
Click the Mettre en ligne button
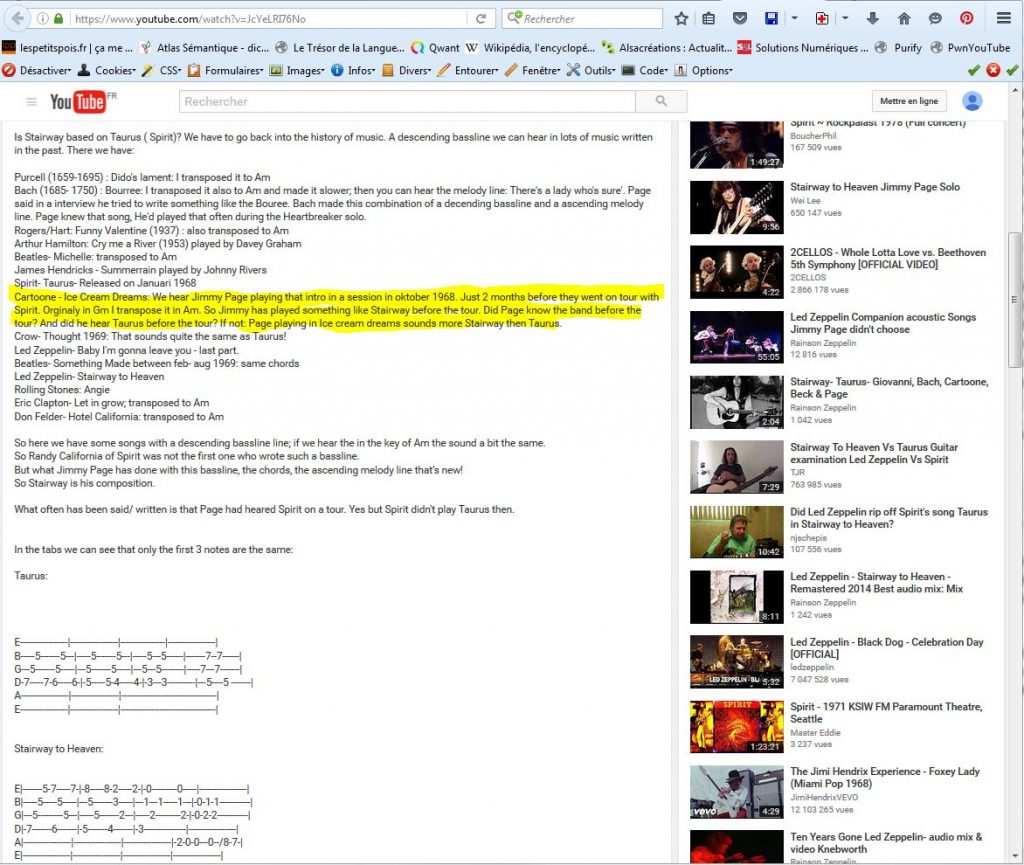click(x=908, y=101)
